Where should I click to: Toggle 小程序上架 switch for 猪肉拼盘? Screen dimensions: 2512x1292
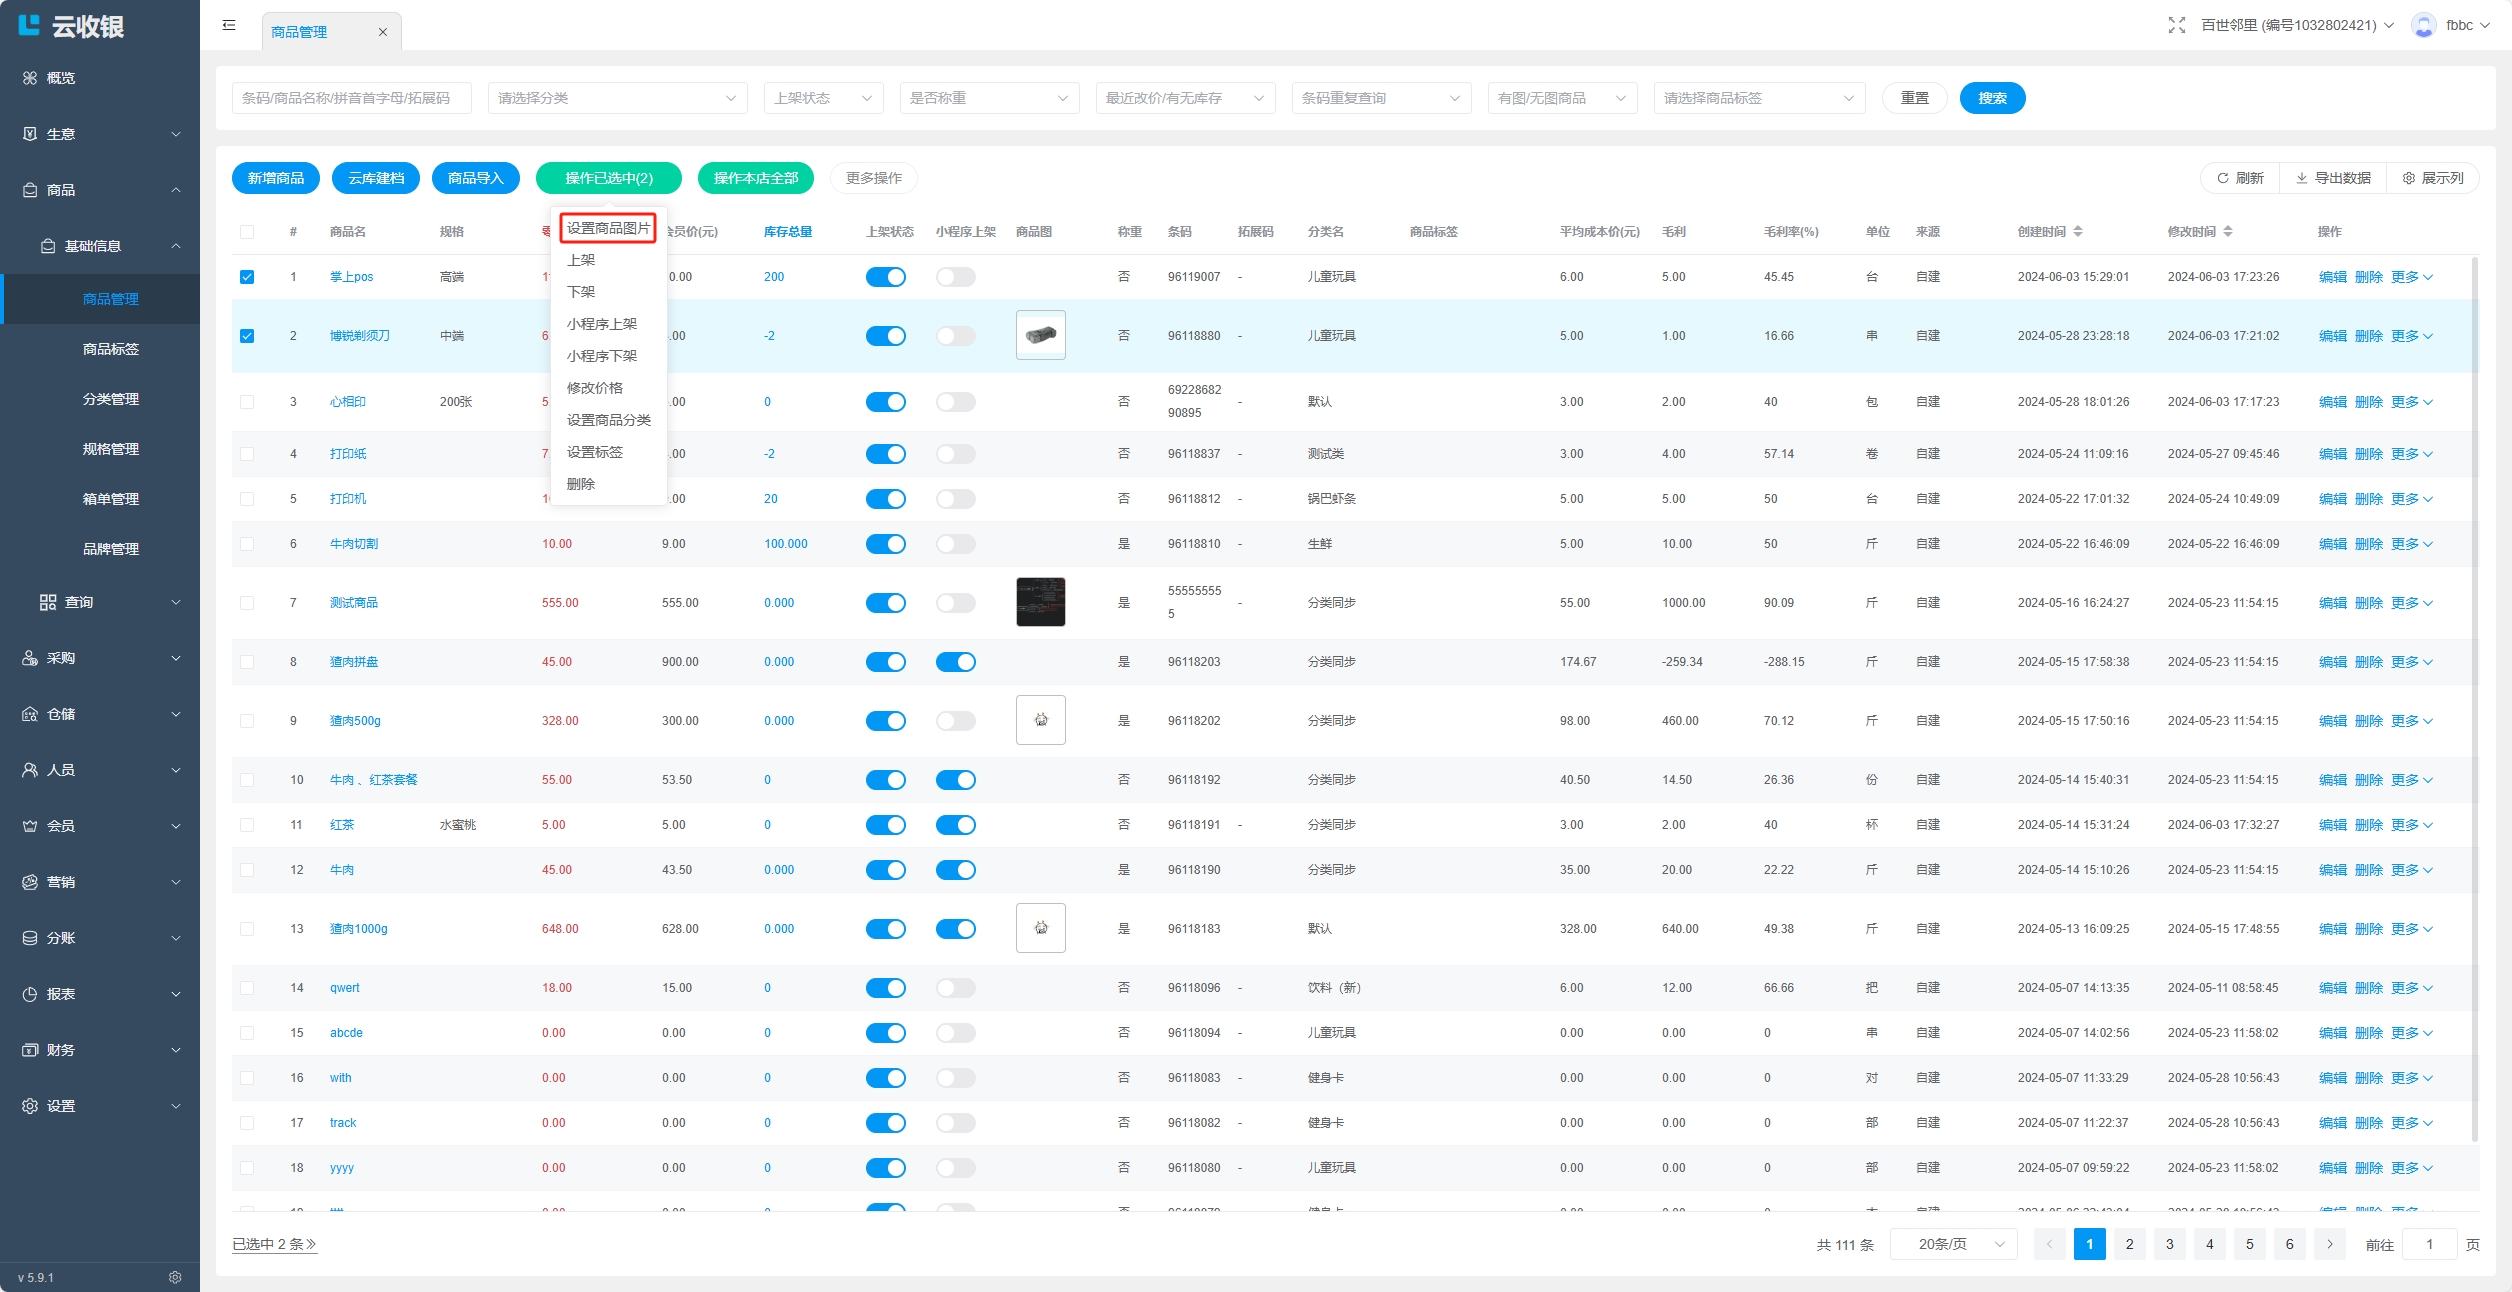coord(955,662)
